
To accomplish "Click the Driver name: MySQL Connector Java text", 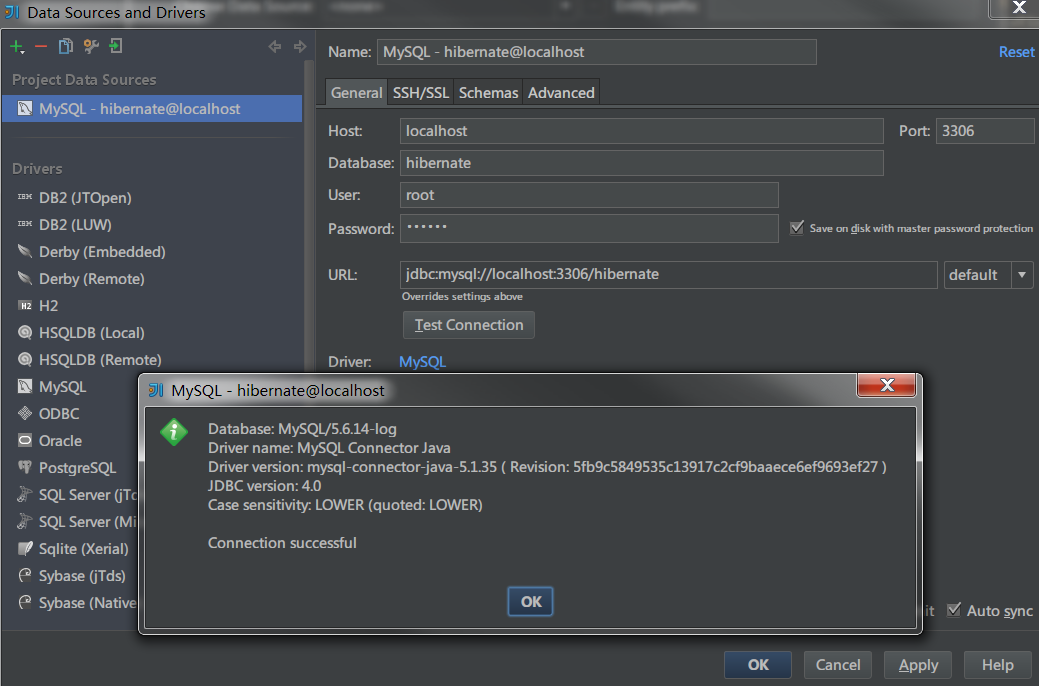I will 329,448.
